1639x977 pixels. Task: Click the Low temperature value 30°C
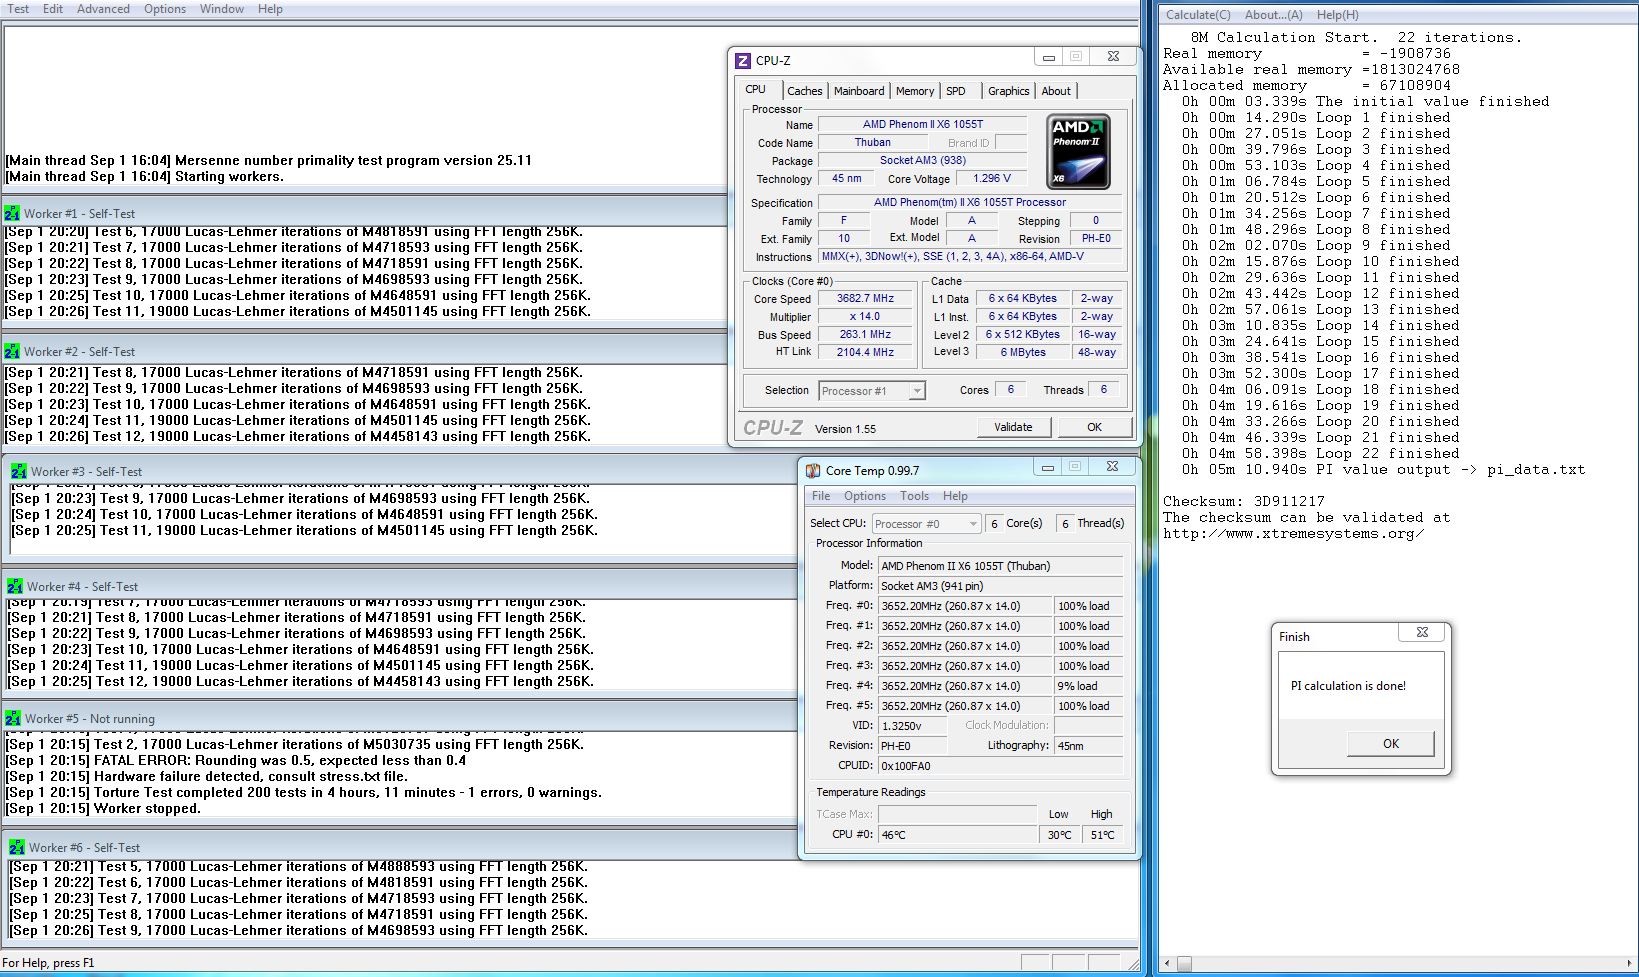(x=1059, y=835)
